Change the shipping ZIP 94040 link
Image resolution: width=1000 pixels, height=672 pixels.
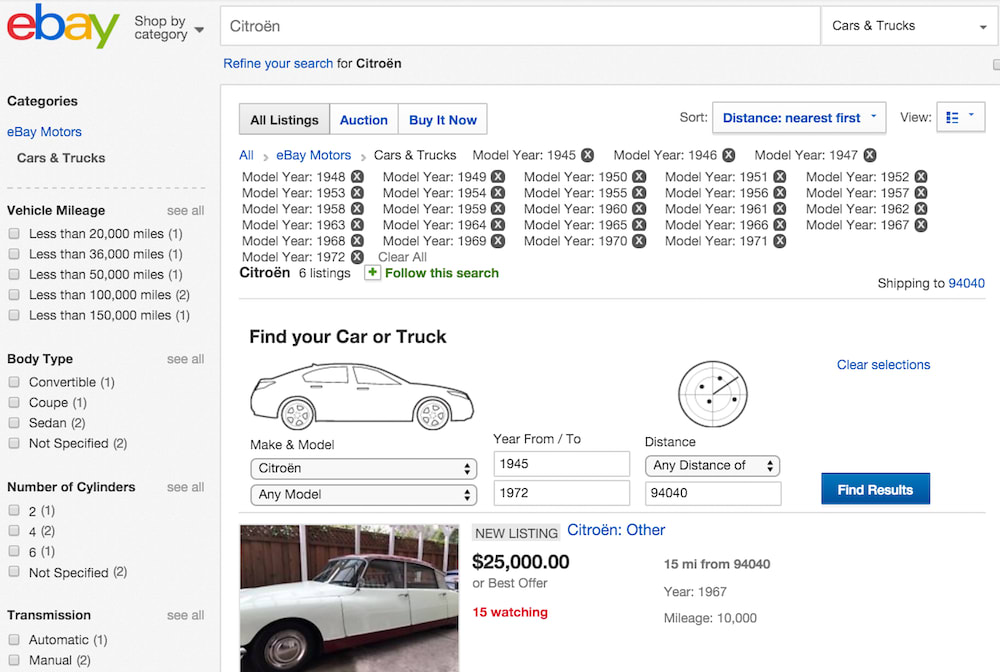tap(966, 283)
